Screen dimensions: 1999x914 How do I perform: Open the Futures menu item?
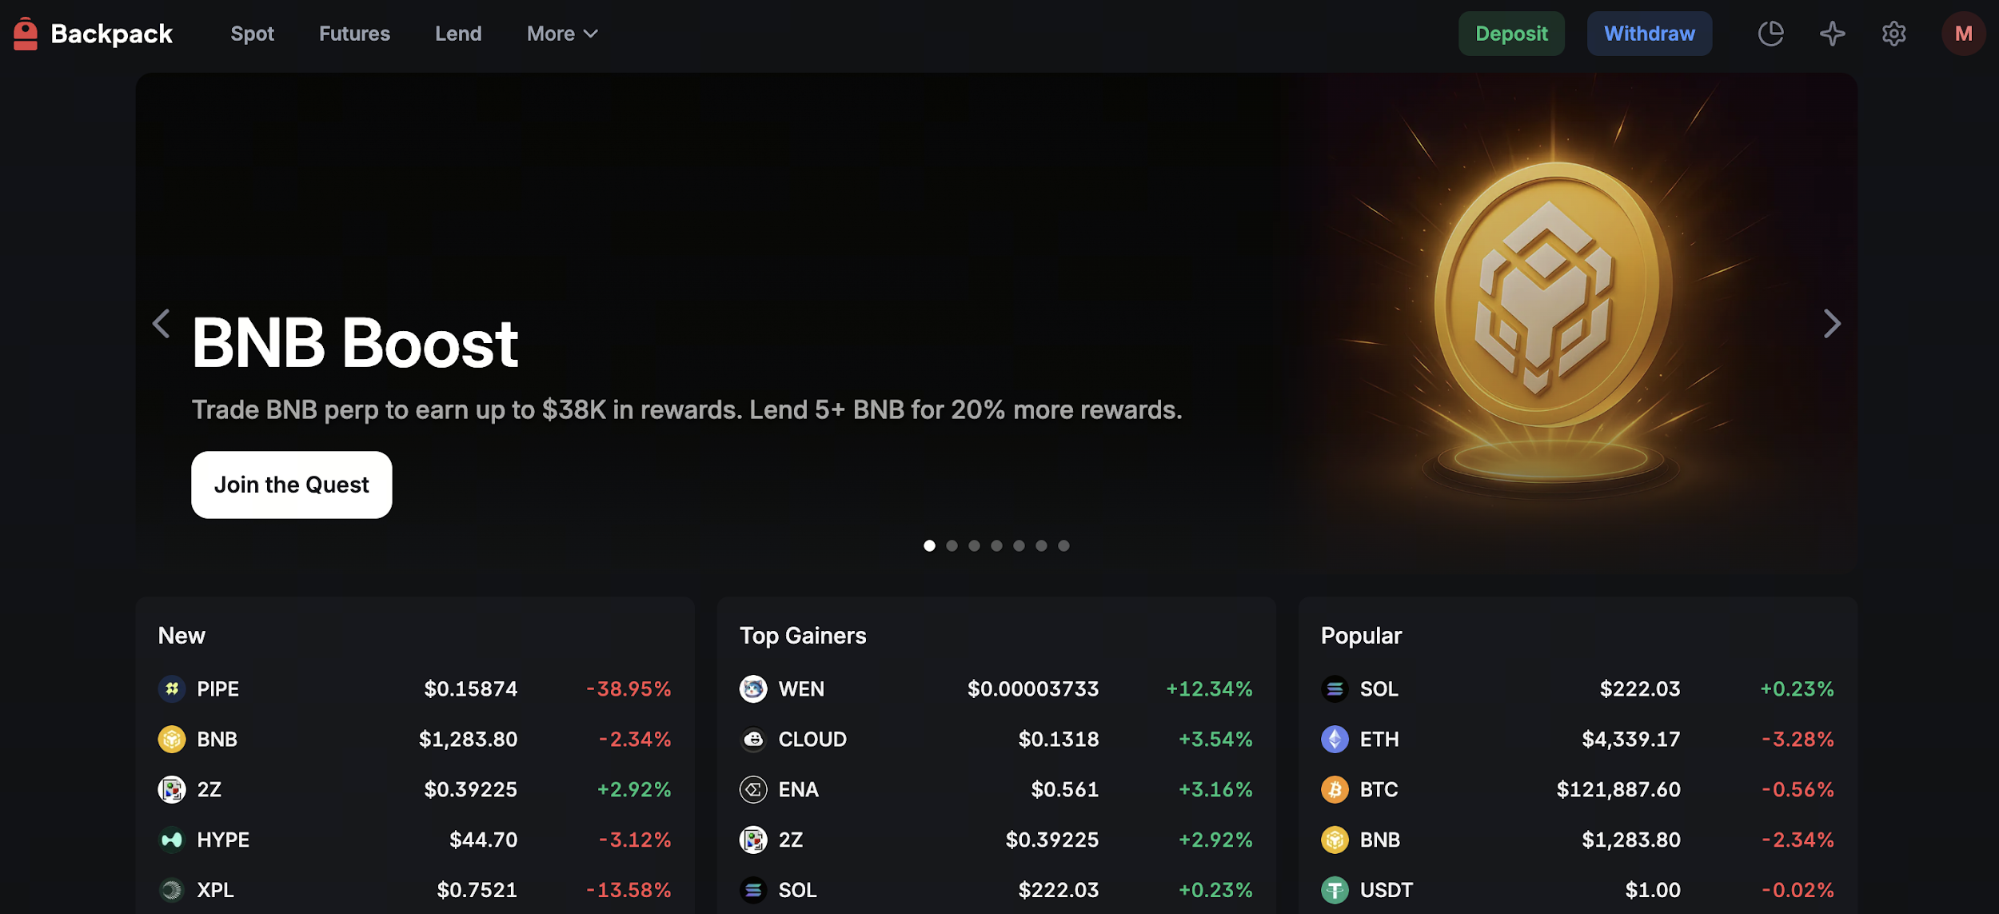(354, 34)
